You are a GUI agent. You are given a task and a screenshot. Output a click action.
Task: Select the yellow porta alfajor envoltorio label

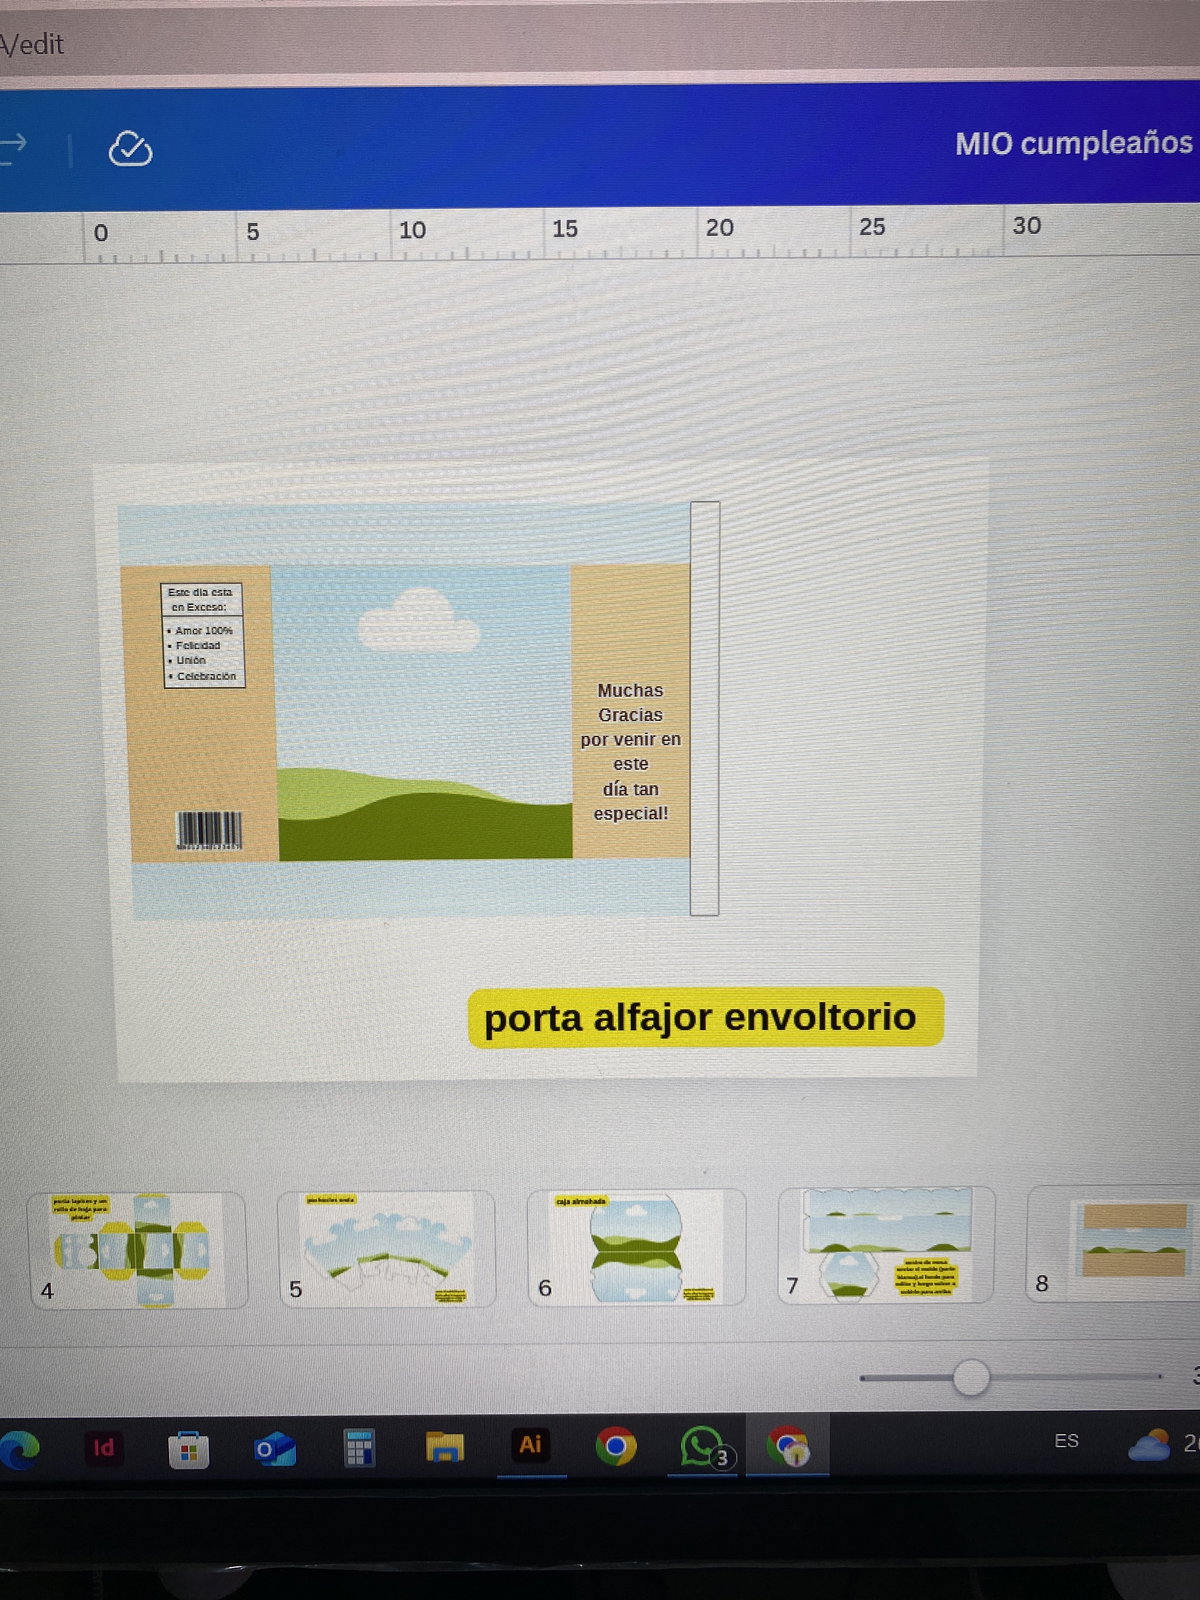[x=704, y=1017]
